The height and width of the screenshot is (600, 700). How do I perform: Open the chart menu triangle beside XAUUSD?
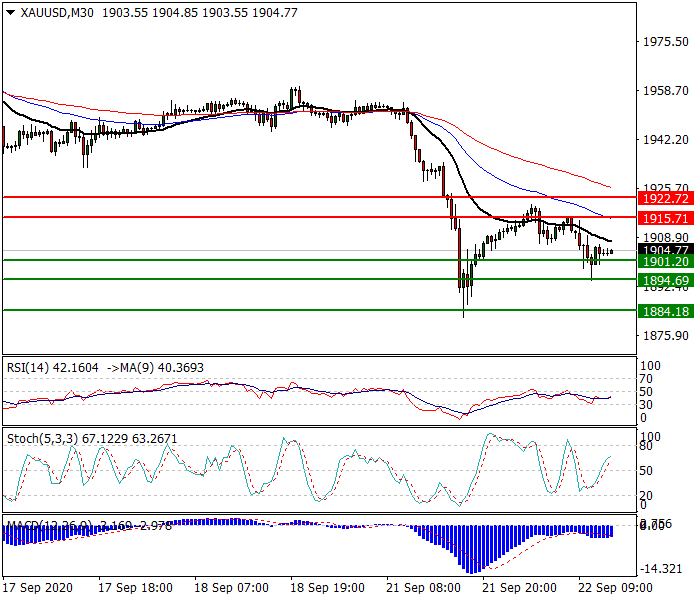tap(10, 13)
